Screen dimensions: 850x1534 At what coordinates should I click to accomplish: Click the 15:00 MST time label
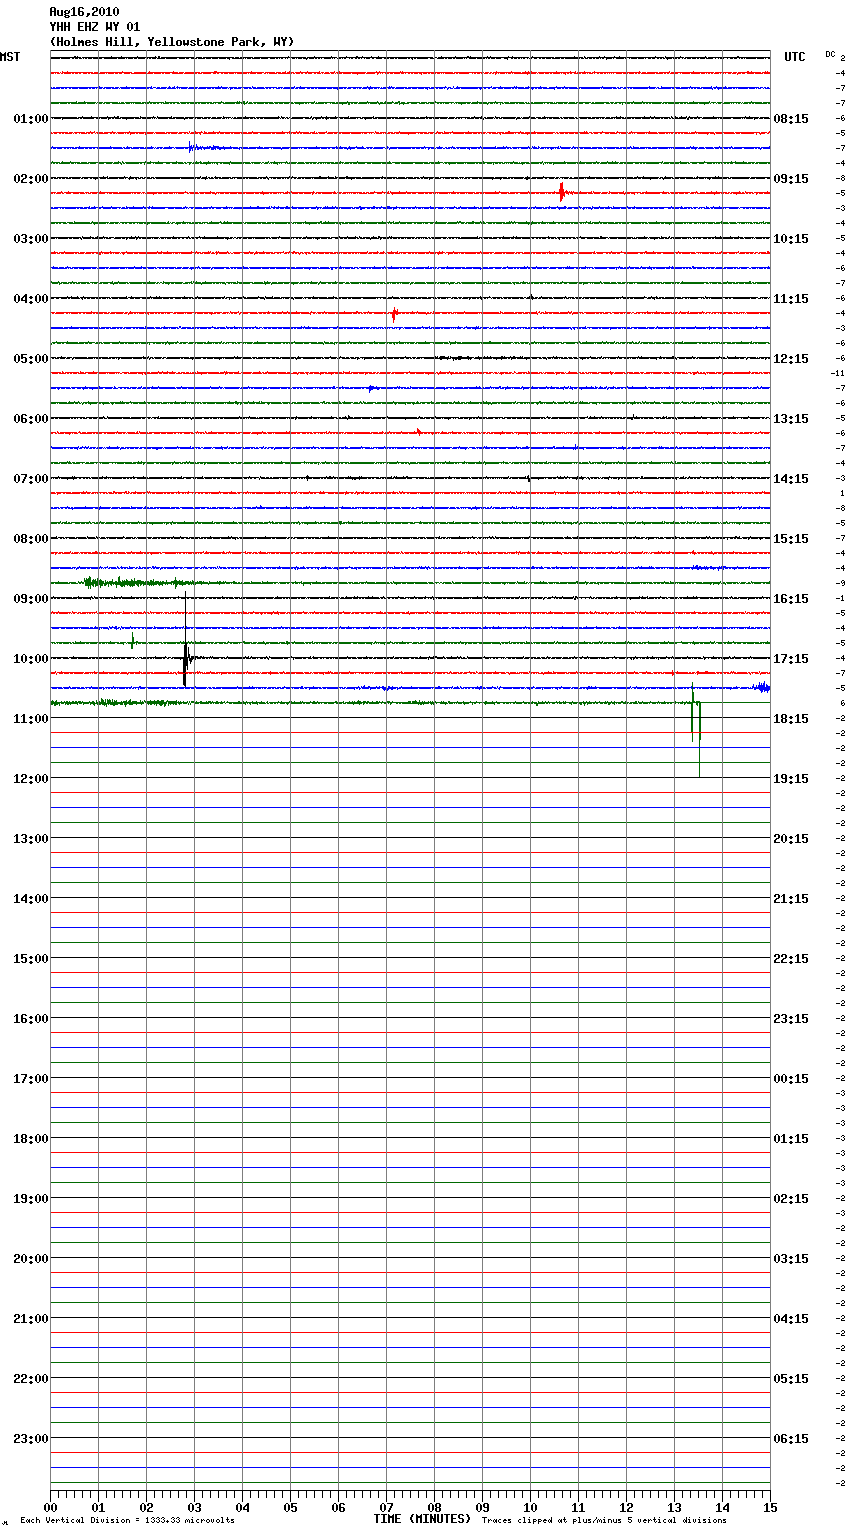tap(31, 958)
